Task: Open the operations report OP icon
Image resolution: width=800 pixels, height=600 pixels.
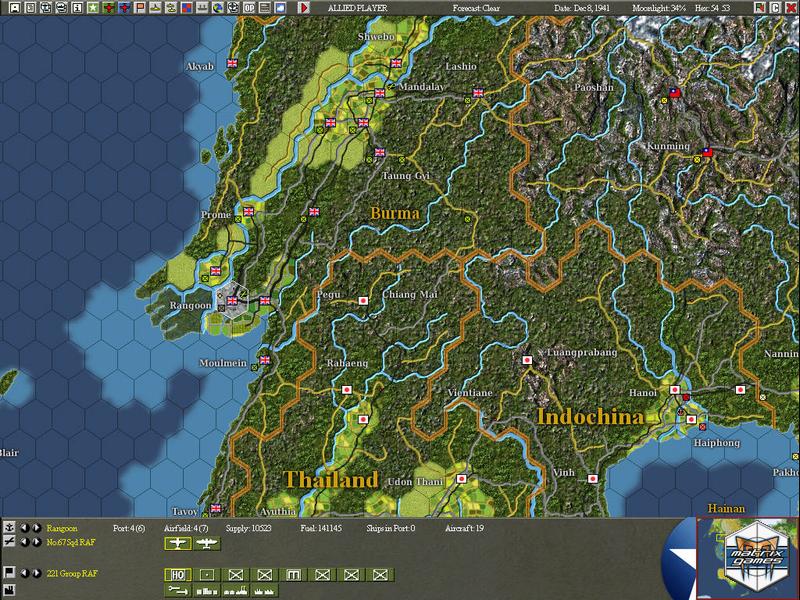Action: (x=248, y=8)
